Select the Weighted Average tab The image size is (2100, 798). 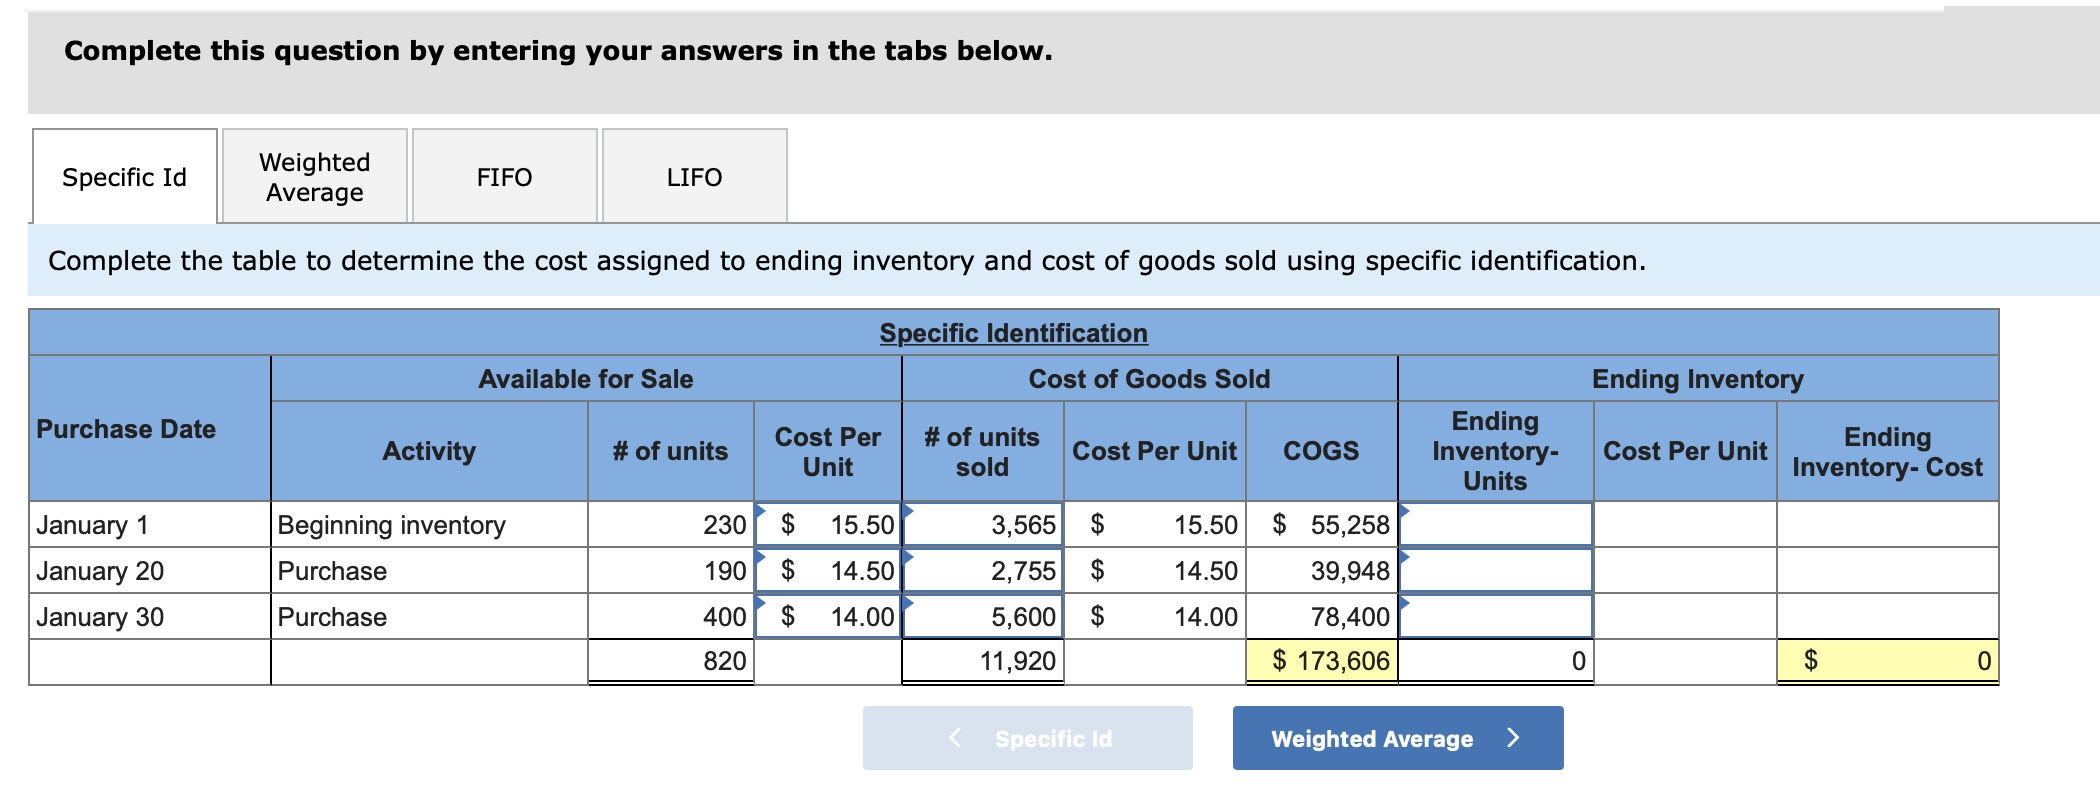[314, 176]
